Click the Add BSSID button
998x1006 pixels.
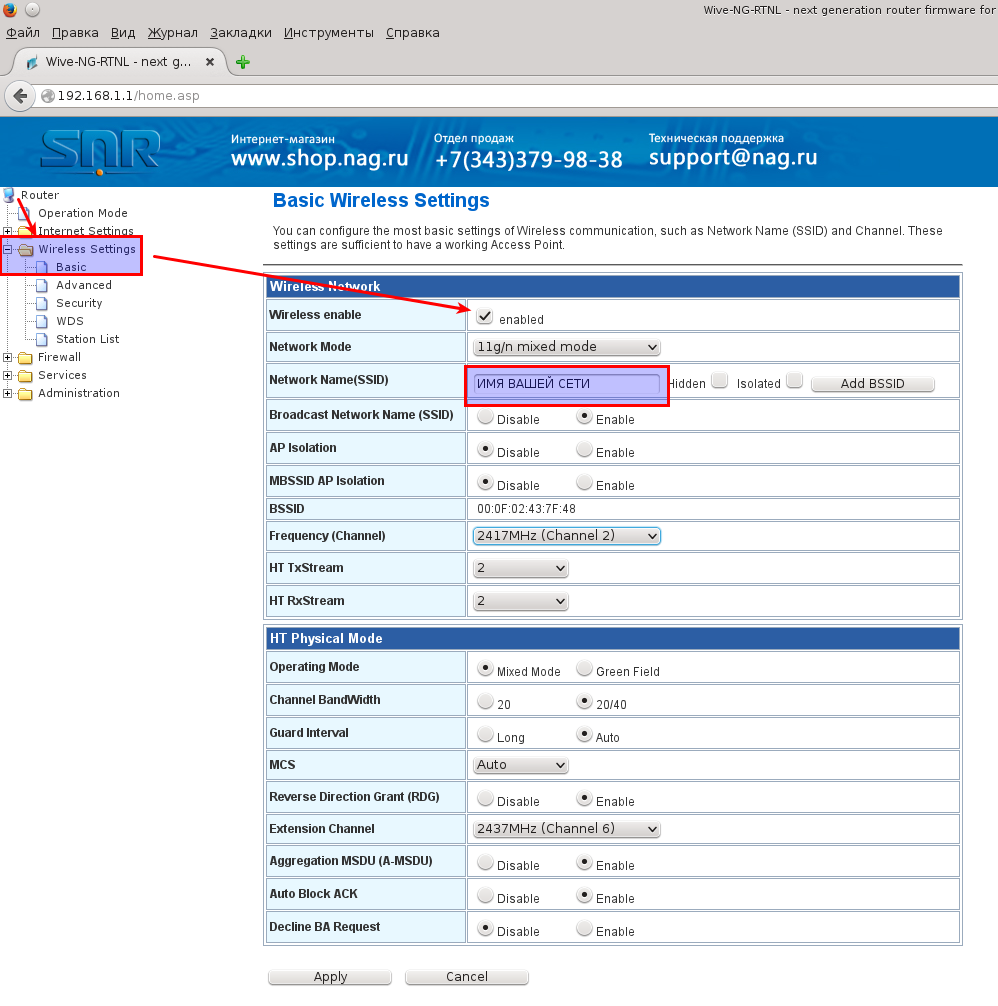coord(872,384)
